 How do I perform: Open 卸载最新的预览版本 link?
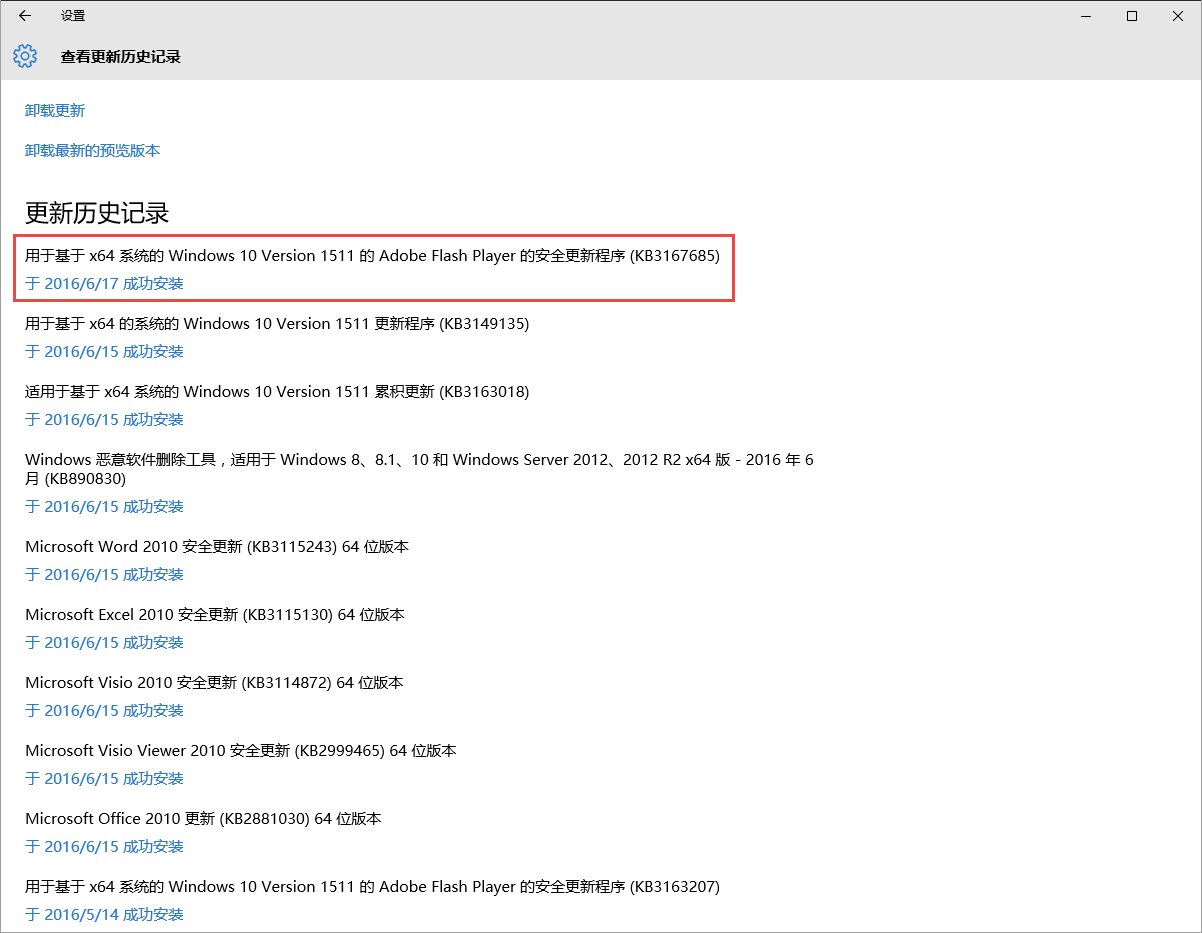92,151
